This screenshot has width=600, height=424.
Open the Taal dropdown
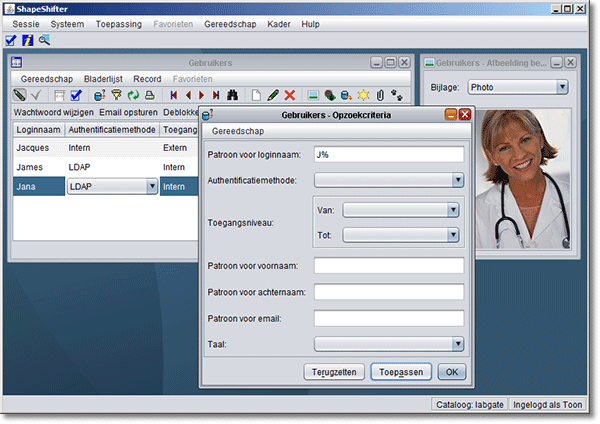click(x=458, y=344)
